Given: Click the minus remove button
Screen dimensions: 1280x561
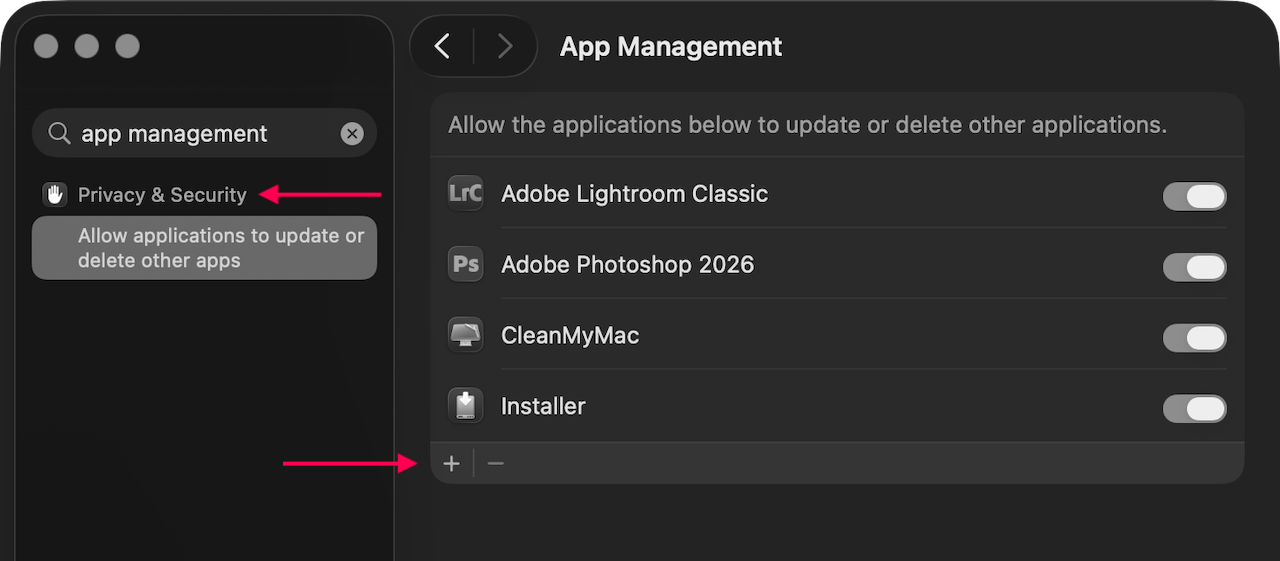Looking at the screenshot, I should click(x=496, y=464).
